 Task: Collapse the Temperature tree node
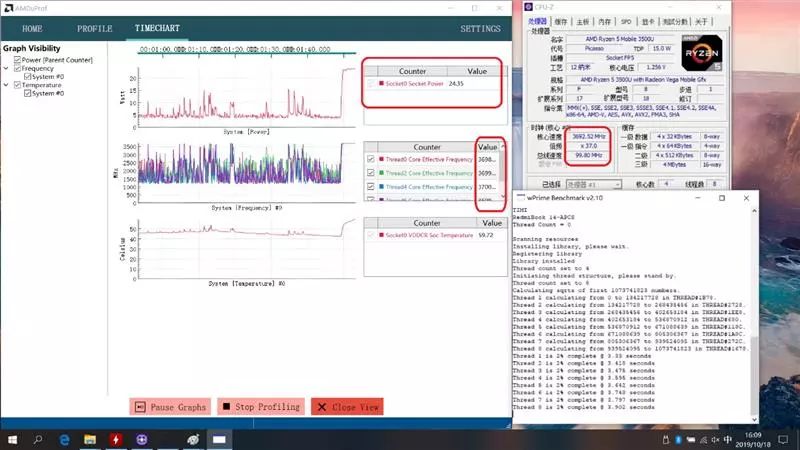click(6, 85)
